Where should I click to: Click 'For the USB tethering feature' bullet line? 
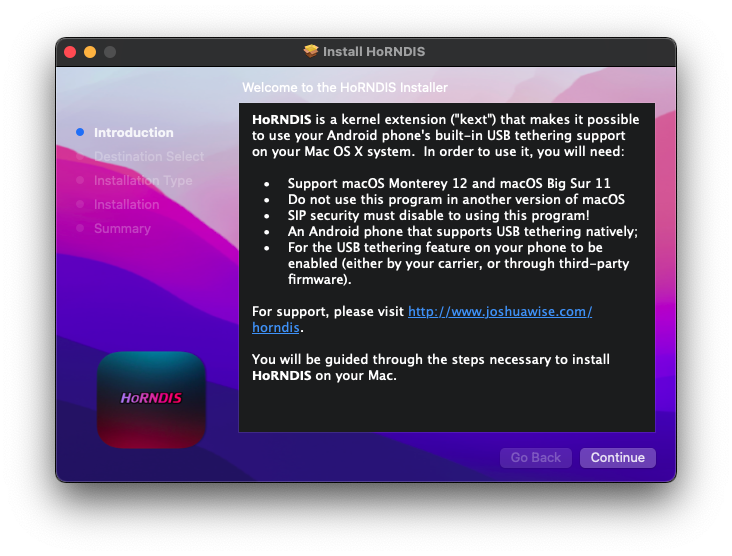pos(458,263)
